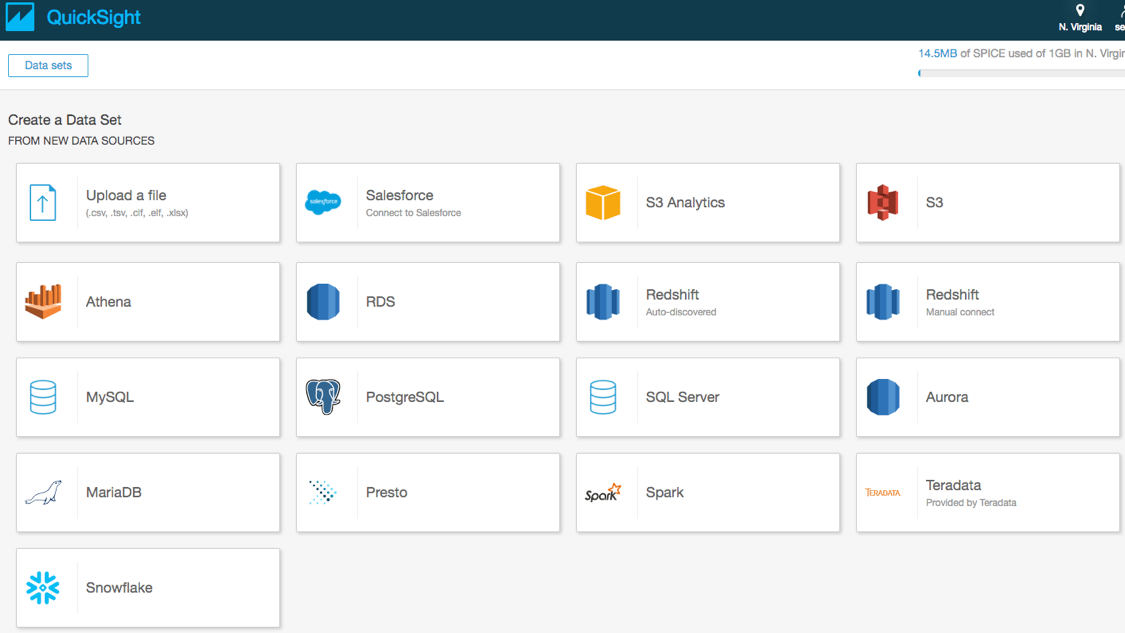Select the Presto dotted icon
The height and width of the screenshot is (633, 1125).
323,492
